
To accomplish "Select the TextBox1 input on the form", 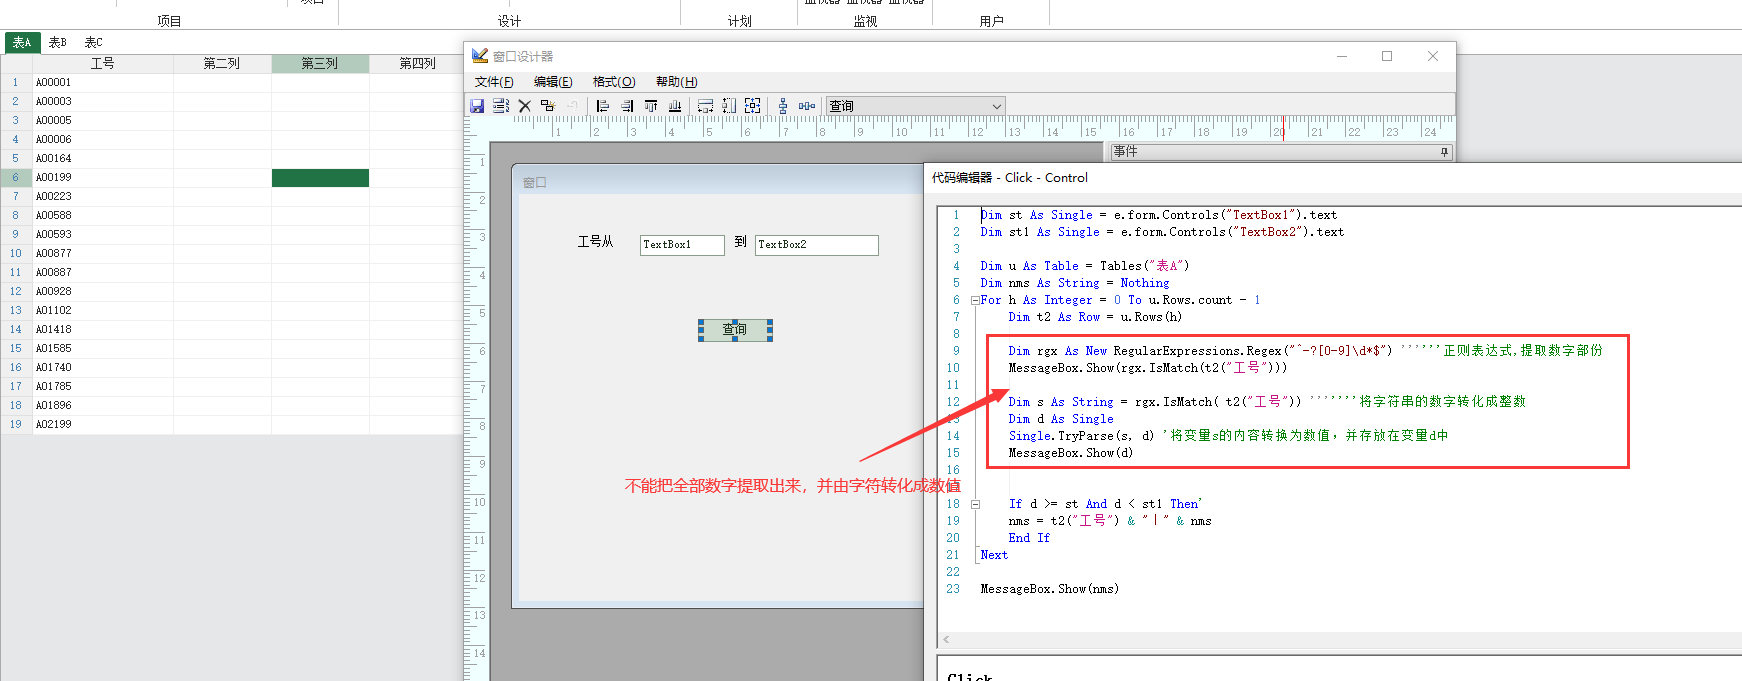I will tap(682, 245).
